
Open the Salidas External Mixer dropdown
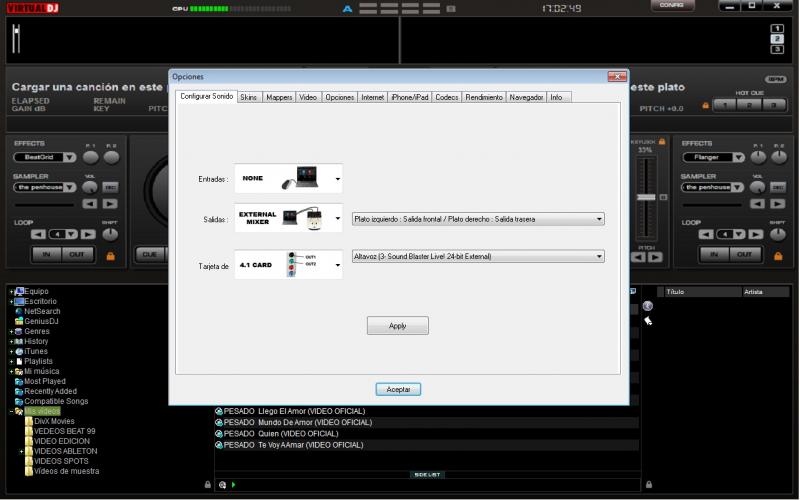pyautogui.click(x=289, y=218)
